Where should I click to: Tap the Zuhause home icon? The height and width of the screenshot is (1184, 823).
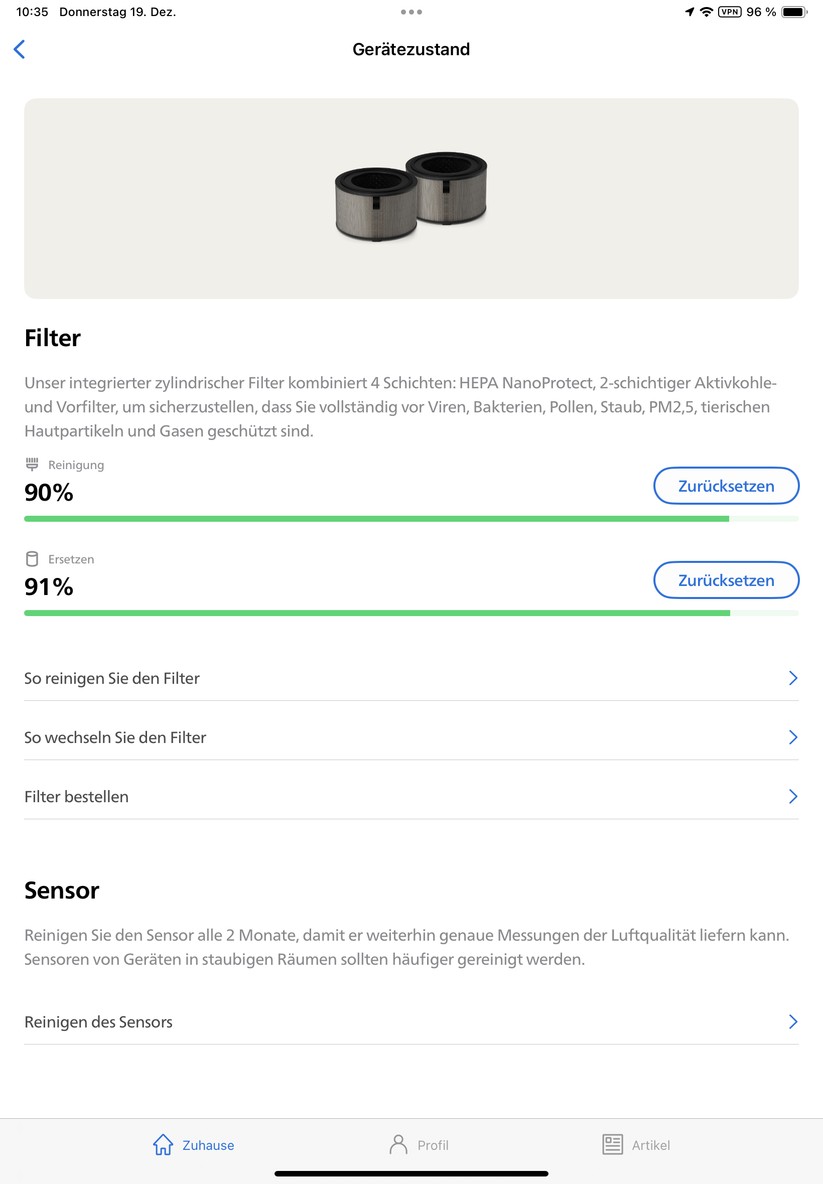(164, 1144)
